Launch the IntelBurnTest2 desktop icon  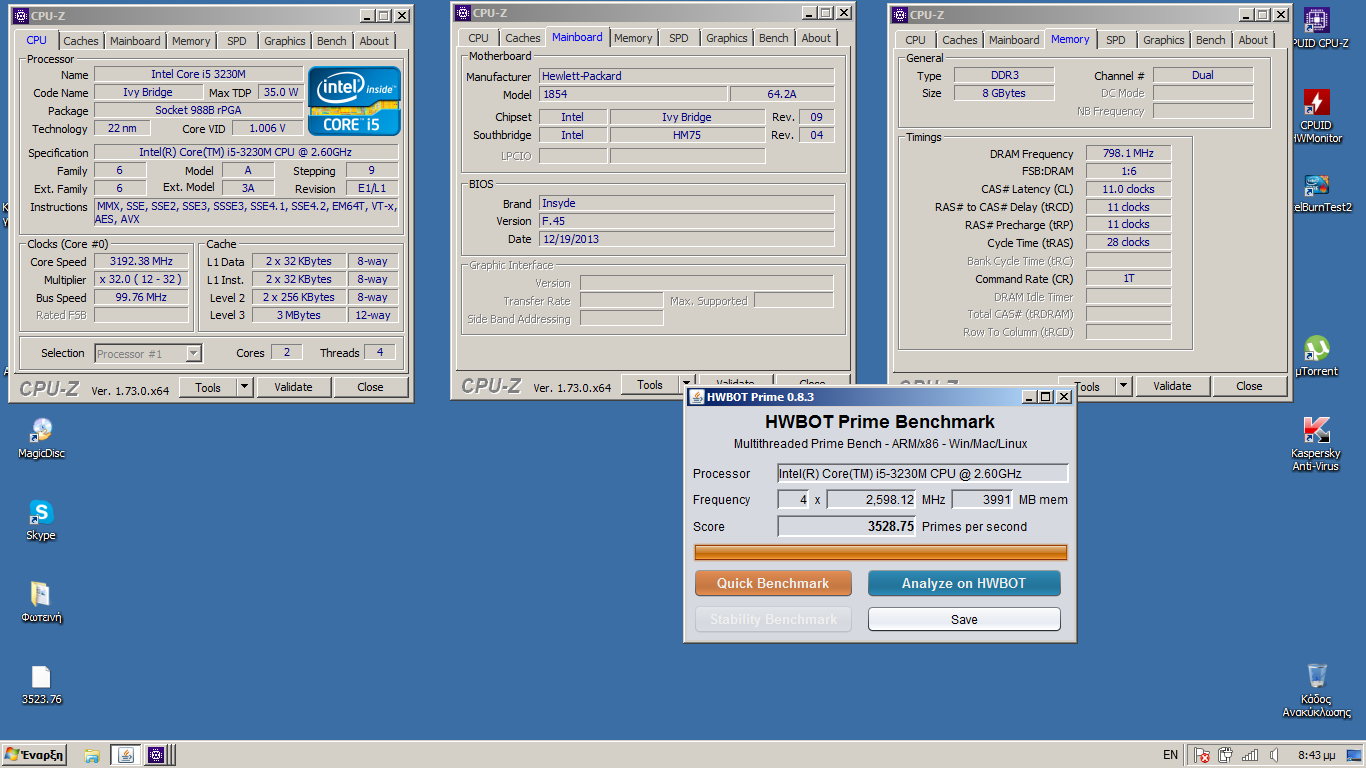1317,193
